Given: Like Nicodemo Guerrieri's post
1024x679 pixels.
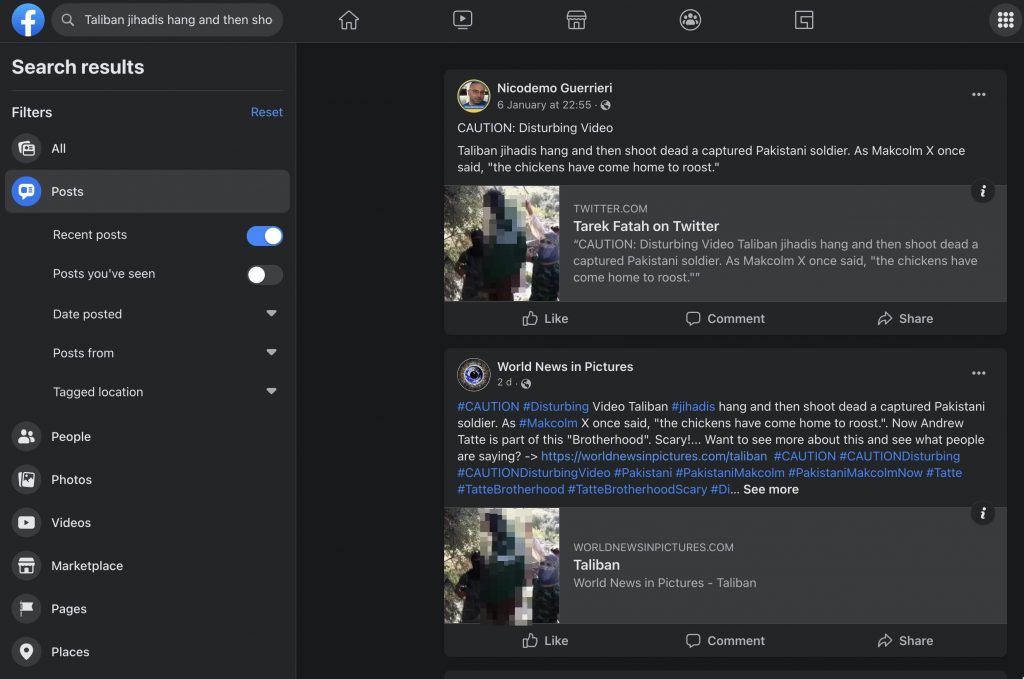Looking at the screenshot, I should [545, 319].
